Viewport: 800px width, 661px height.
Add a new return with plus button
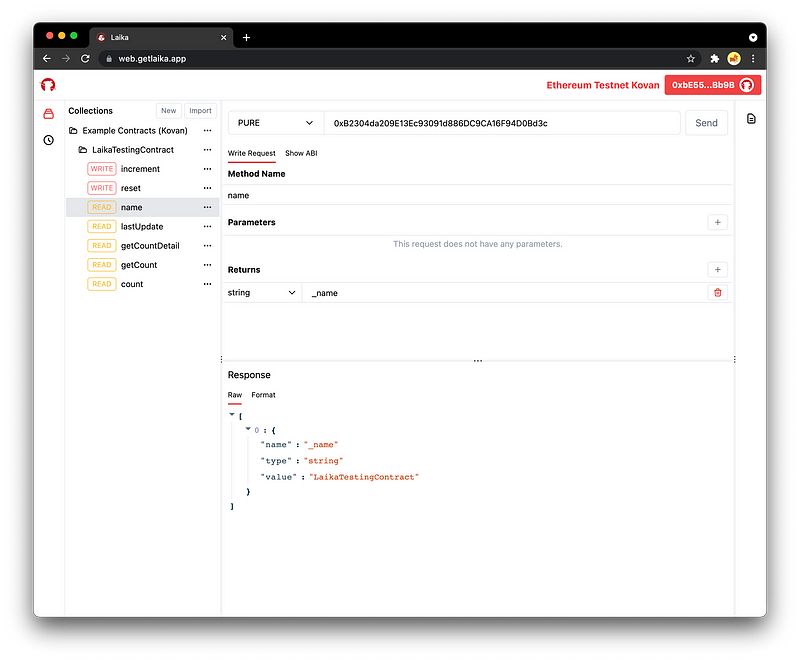pyautogui.click(x=717, y=269)
